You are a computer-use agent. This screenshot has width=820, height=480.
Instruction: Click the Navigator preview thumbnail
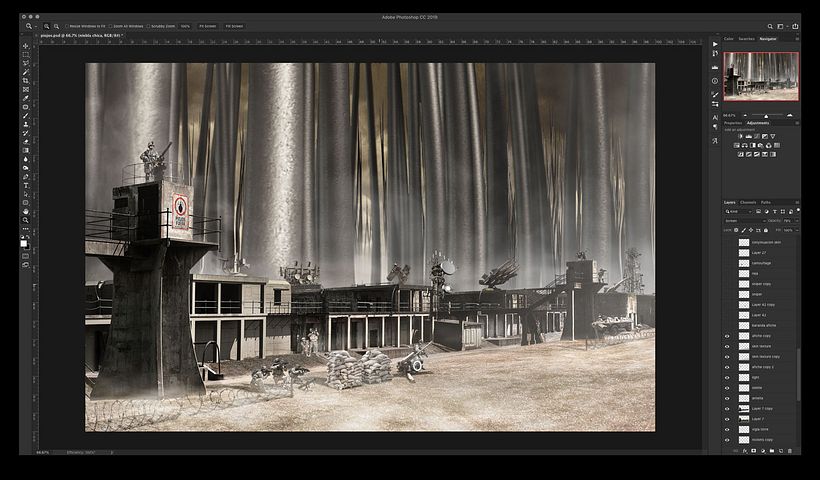[761, 76]
